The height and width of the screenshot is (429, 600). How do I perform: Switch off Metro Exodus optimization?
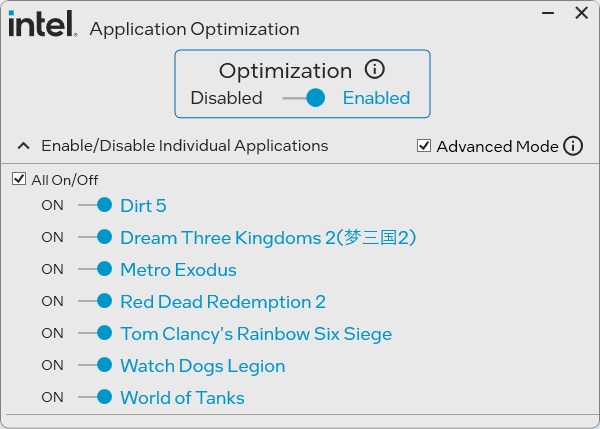pyautogui.click(x=95, y=269)
